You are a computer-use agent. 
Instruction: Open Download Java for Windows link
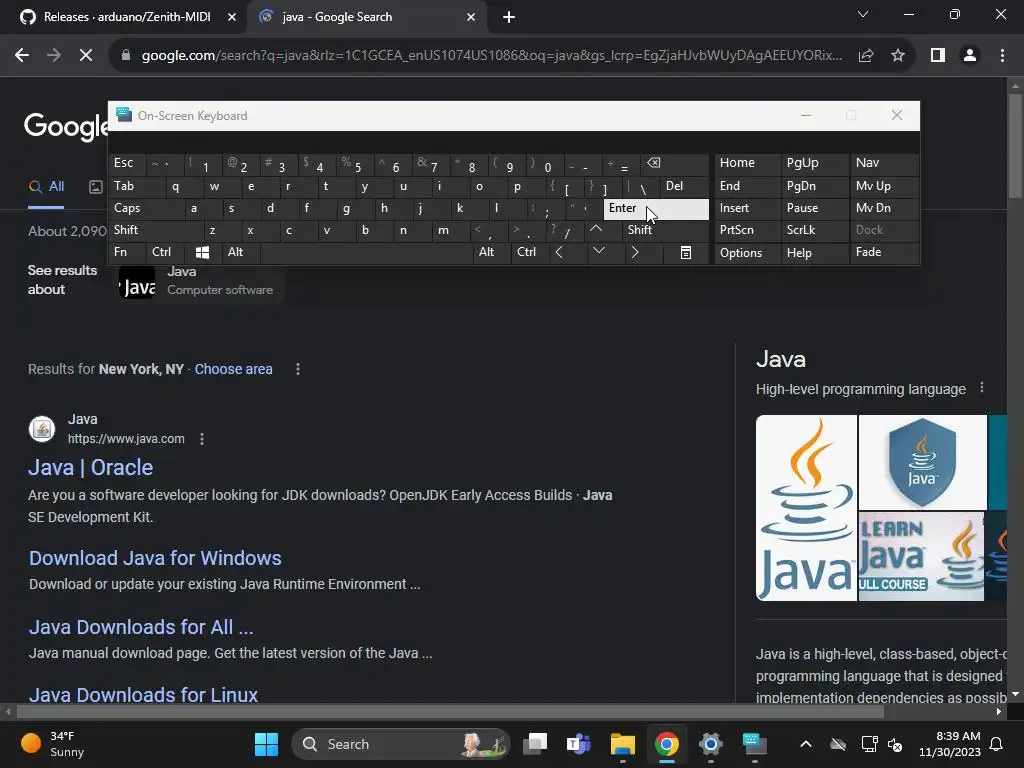155,558
